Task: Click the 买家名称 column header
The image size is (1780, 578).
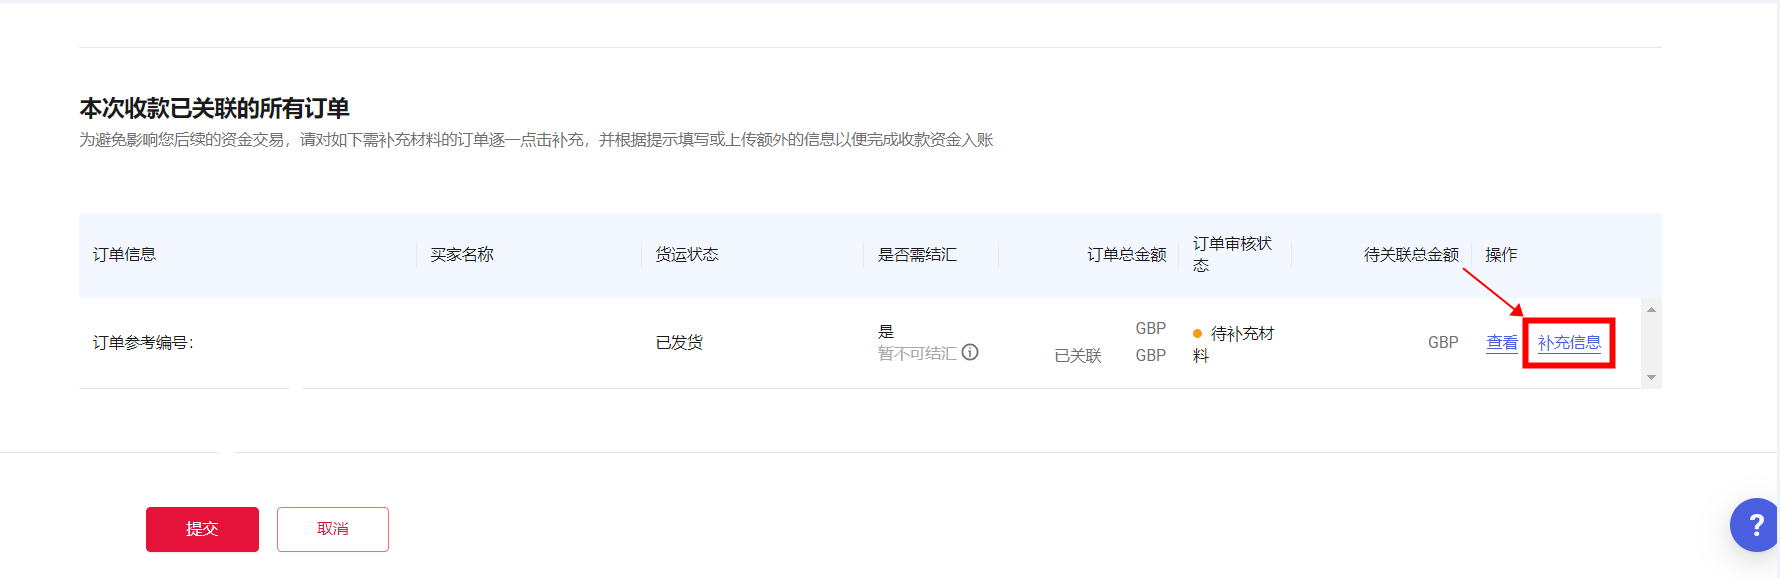Action: 462,255
